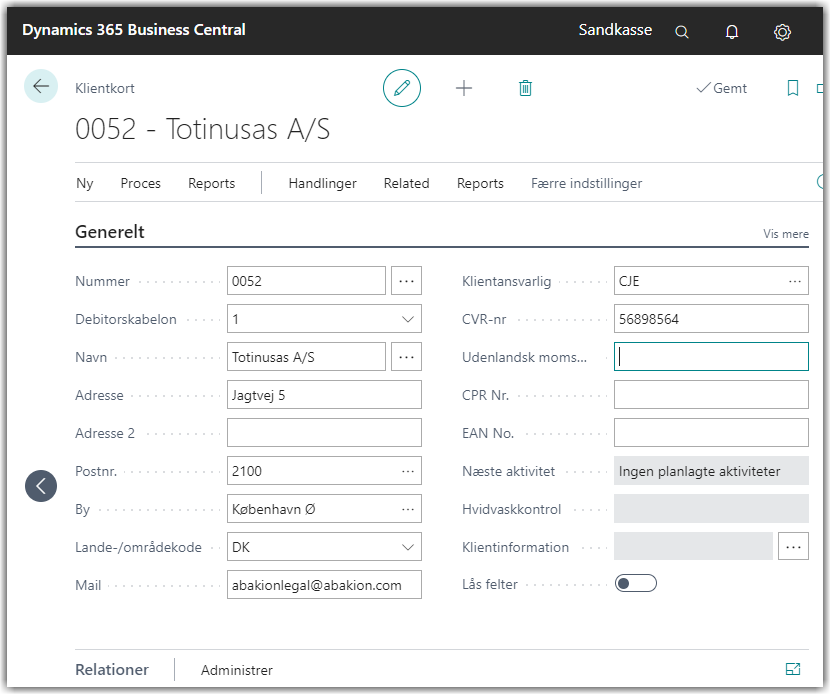
Task: Click the pencil edit icon
Action: click(402, 88)
